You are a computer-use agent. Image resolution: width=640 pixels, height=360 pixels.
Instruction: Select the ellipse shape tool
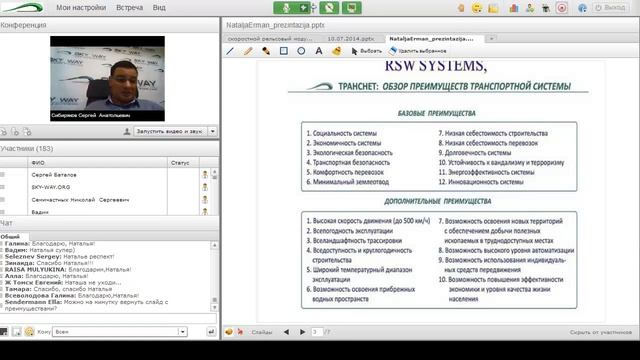[x=301, y=51]
